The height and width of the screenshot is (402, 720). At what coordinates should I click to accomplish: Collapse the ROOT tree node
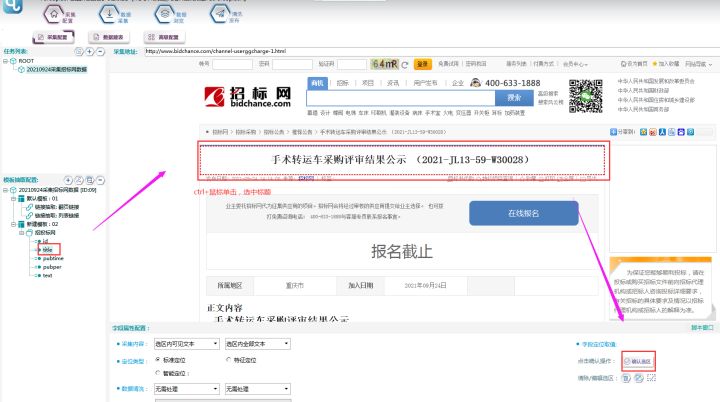6,61
